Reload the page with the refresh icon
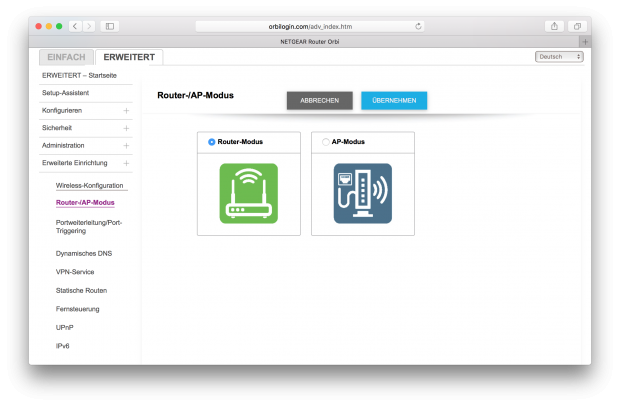Viewport: 620px width, 406px height. [x=418, y=26]
